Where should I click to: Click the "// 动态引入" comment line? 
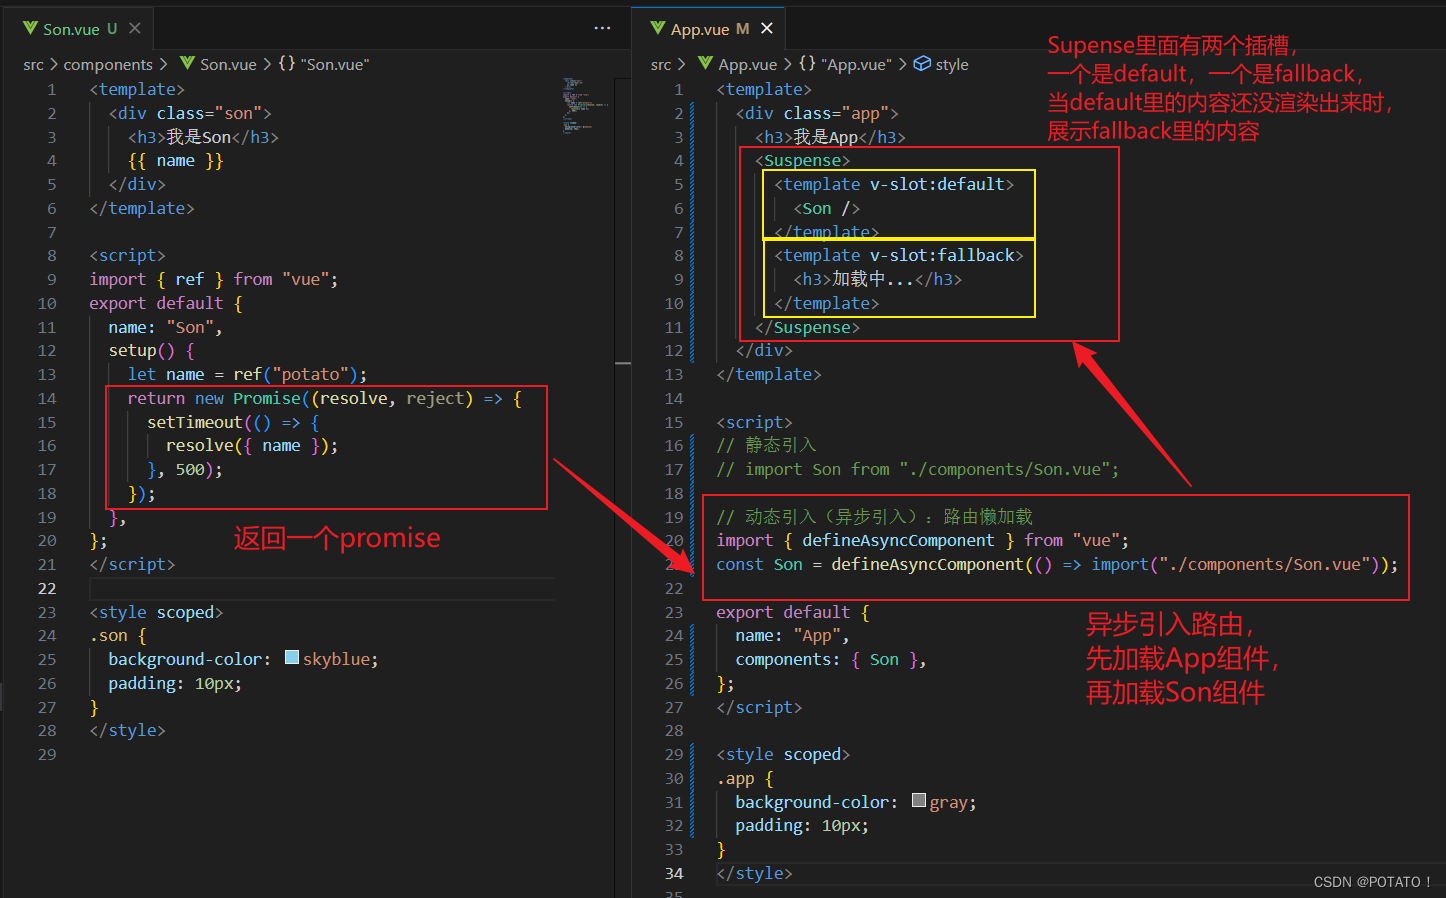pyautogui.click(x=874, y=516)
